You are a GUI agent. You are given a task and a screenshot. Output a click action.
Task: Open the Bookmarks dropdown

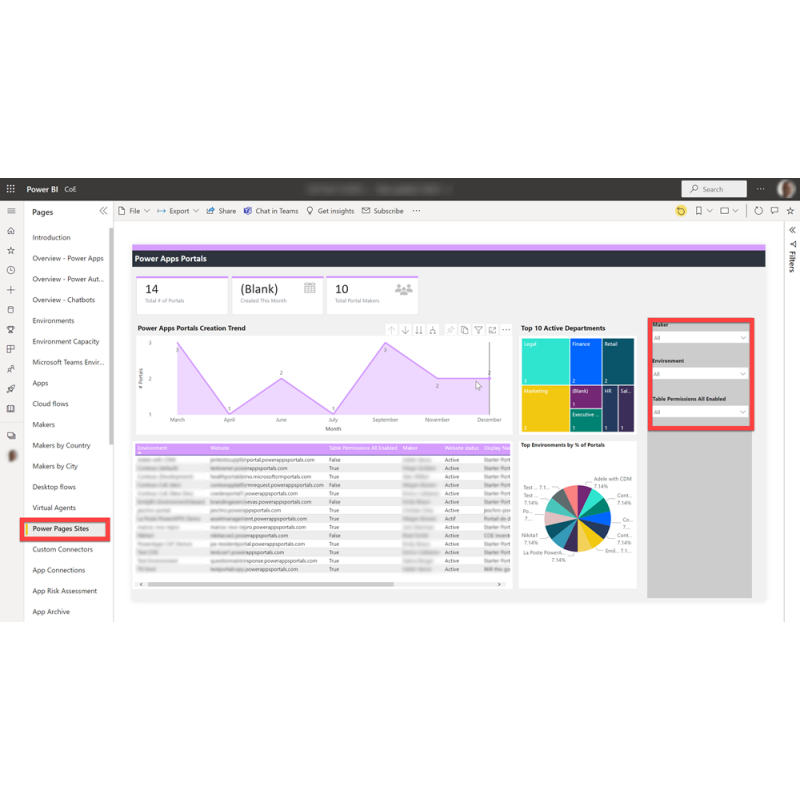[x=704, y=211]
